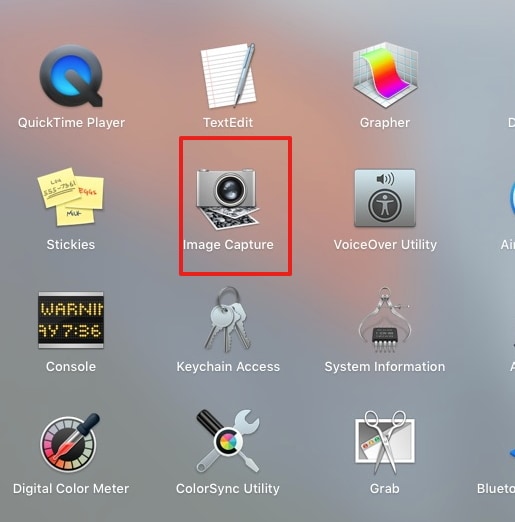Select the "System Information" label text
Image resolution: width=515 pixels, height=522 pixels.
coord(385,367)
